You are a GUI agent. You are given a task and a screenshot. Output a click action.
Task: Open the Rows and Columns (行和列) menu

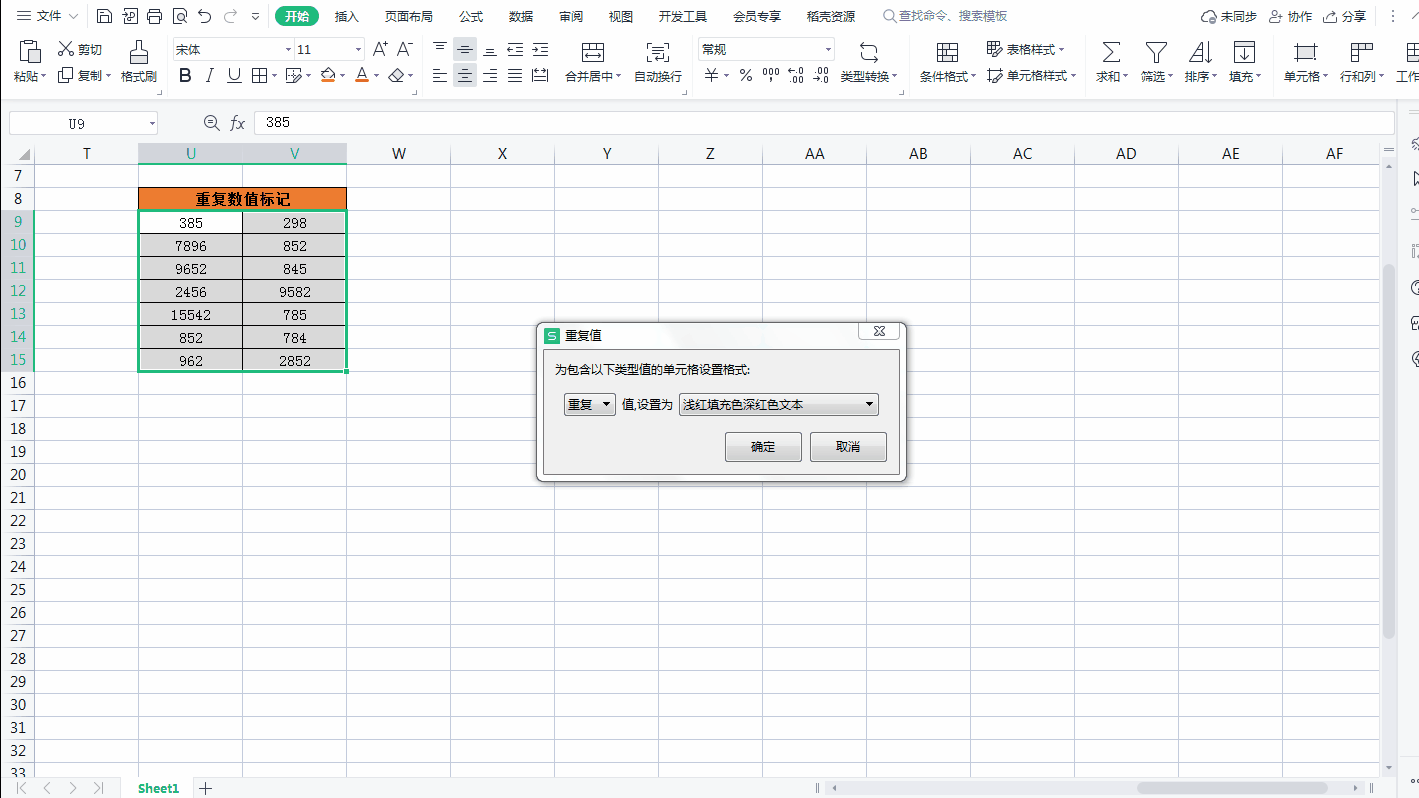point(1361,62)
